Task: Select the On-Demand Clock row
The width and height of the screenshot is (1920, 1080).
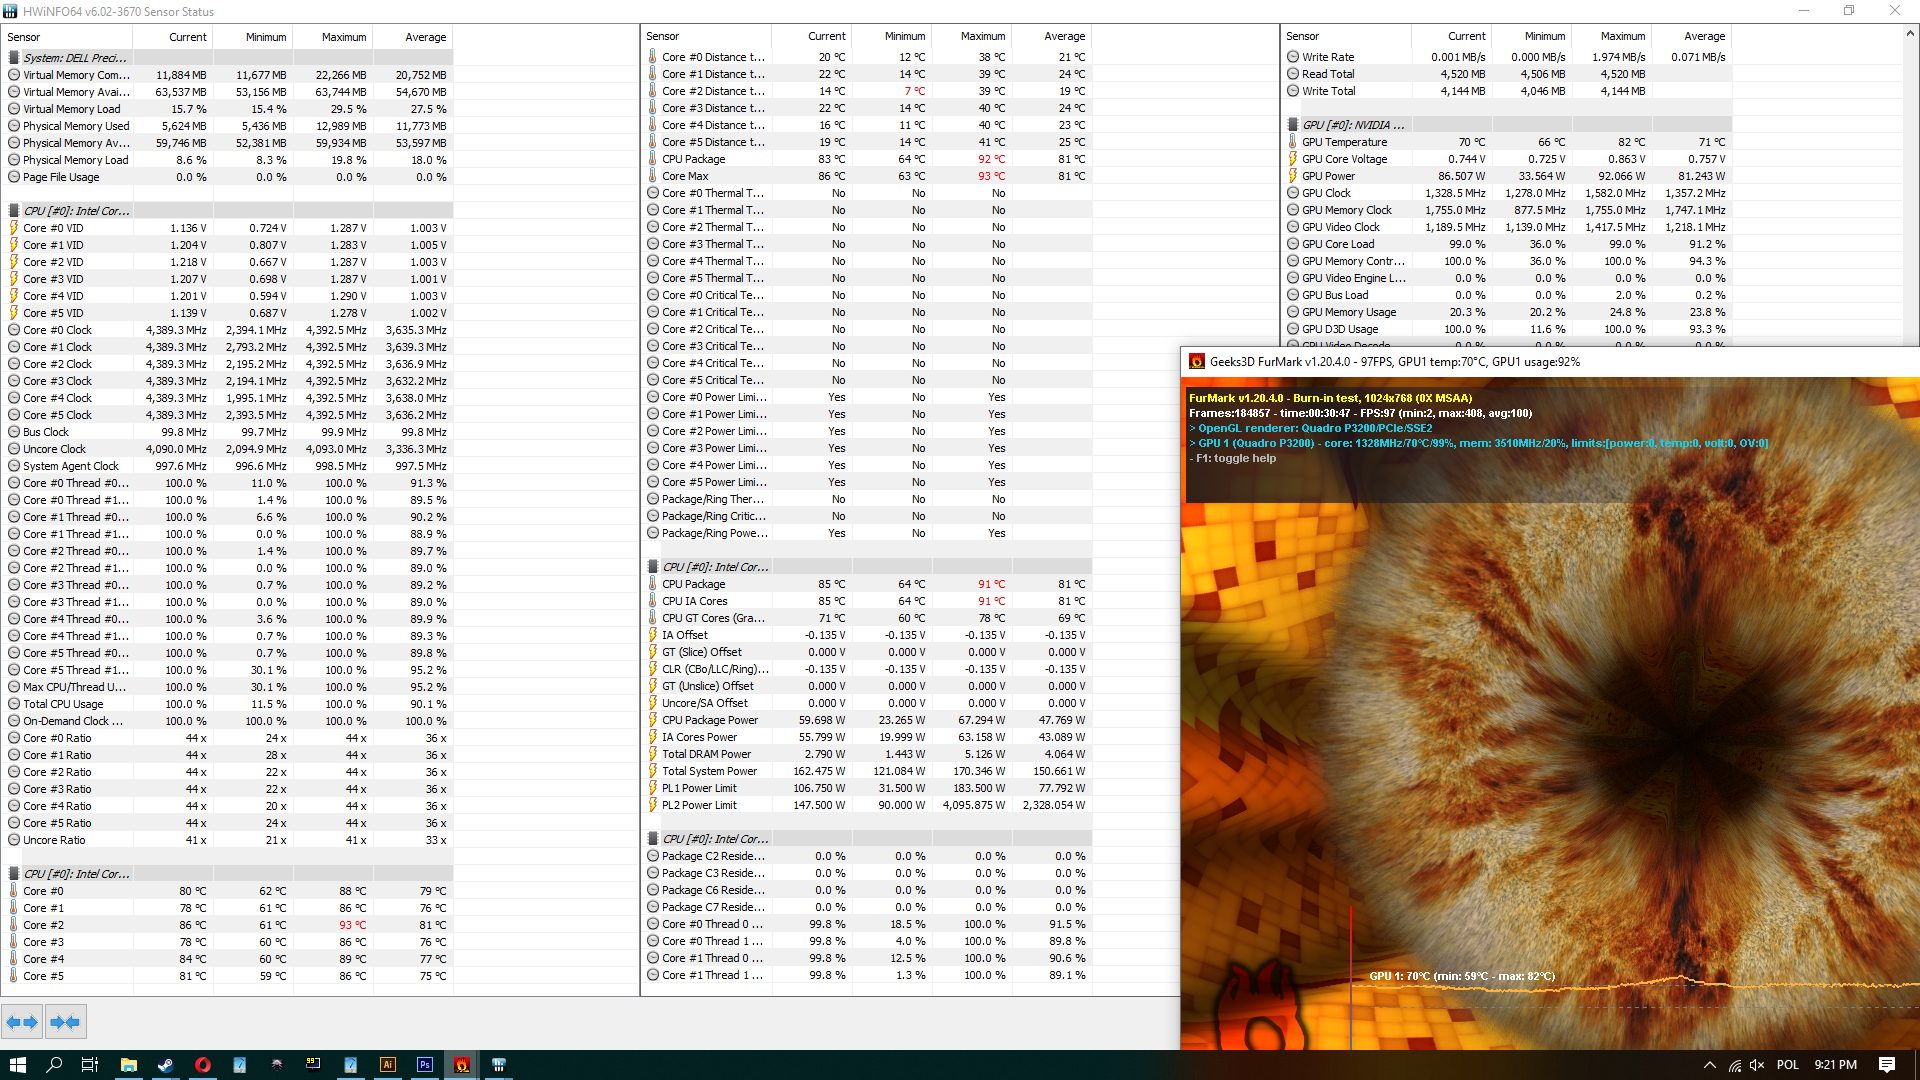Action: (228, 721)
